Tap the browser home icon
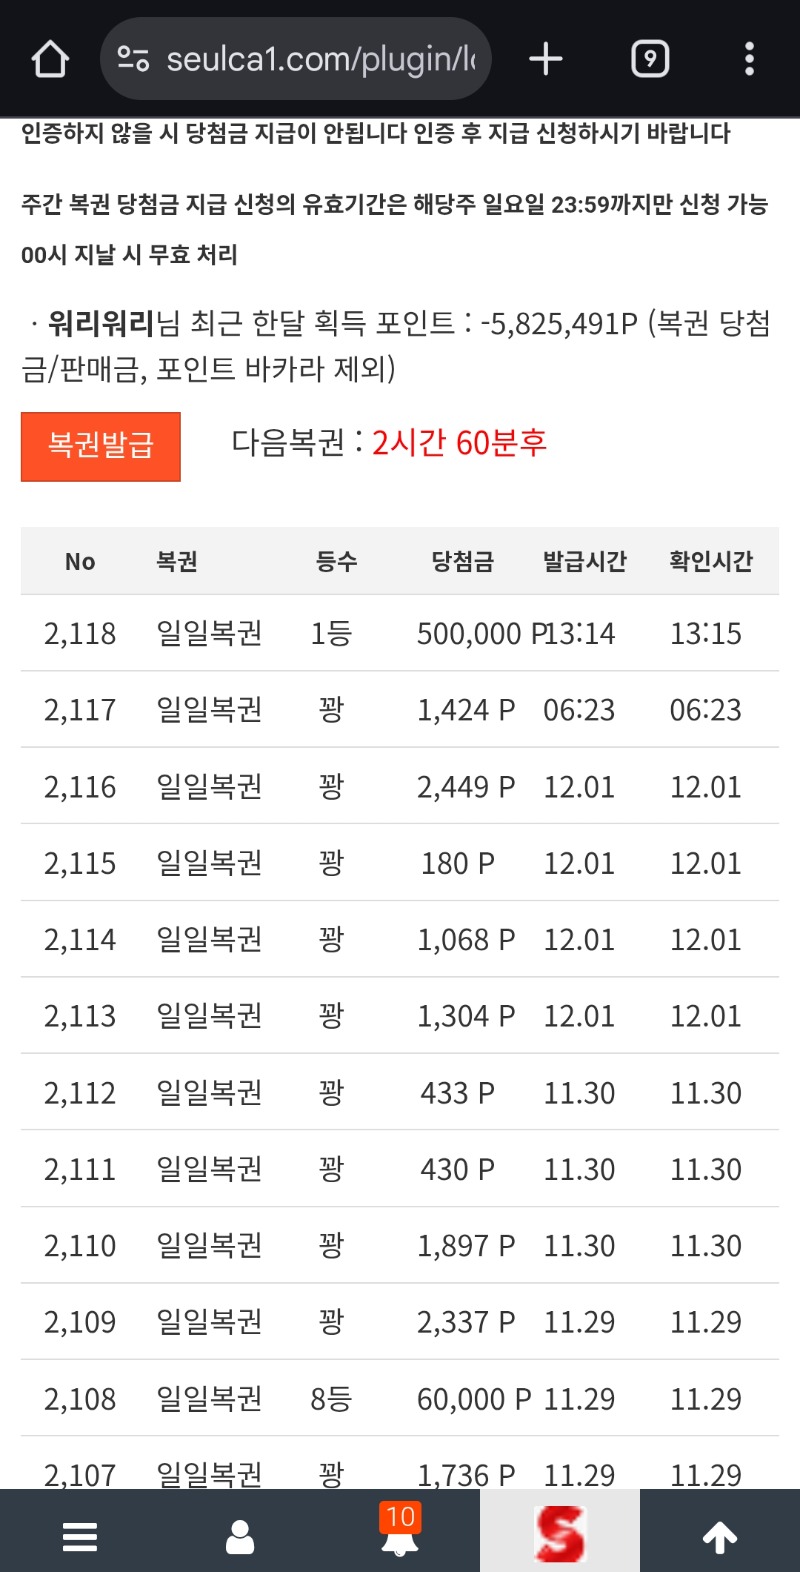This screenshot has height=1572, width=800. coord(50,59)
